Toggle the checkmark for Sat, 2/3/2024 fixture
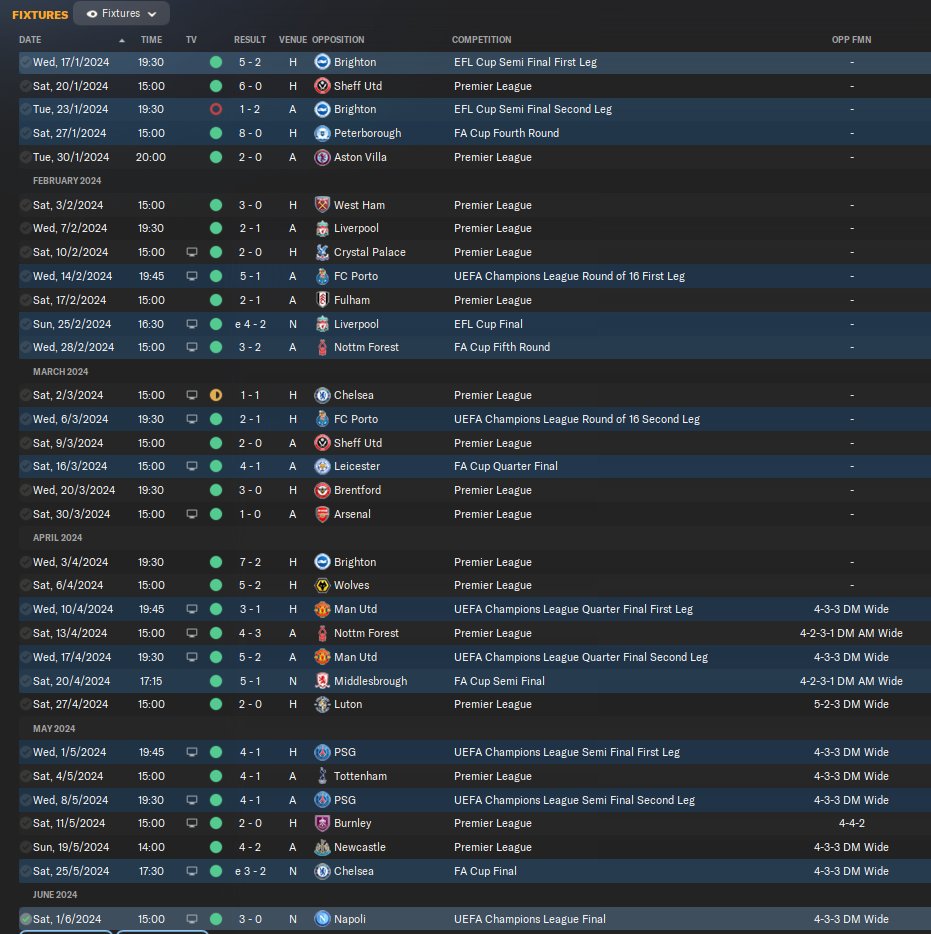This screenshot has height=934, width=931. click(26, 395)
